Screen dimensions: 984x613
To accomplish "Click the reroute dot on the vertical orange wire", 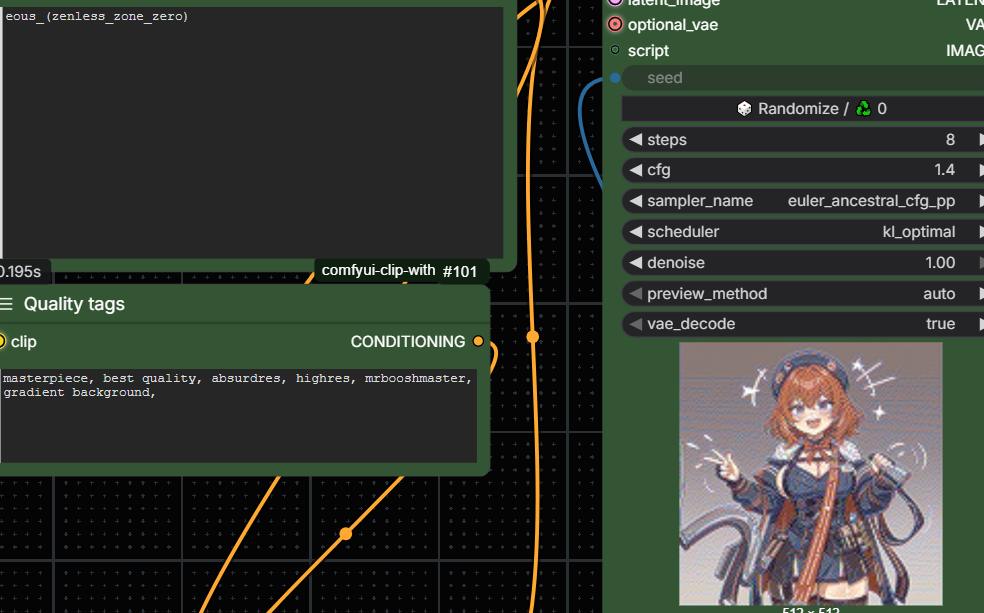I will click(x=533, y=337).
